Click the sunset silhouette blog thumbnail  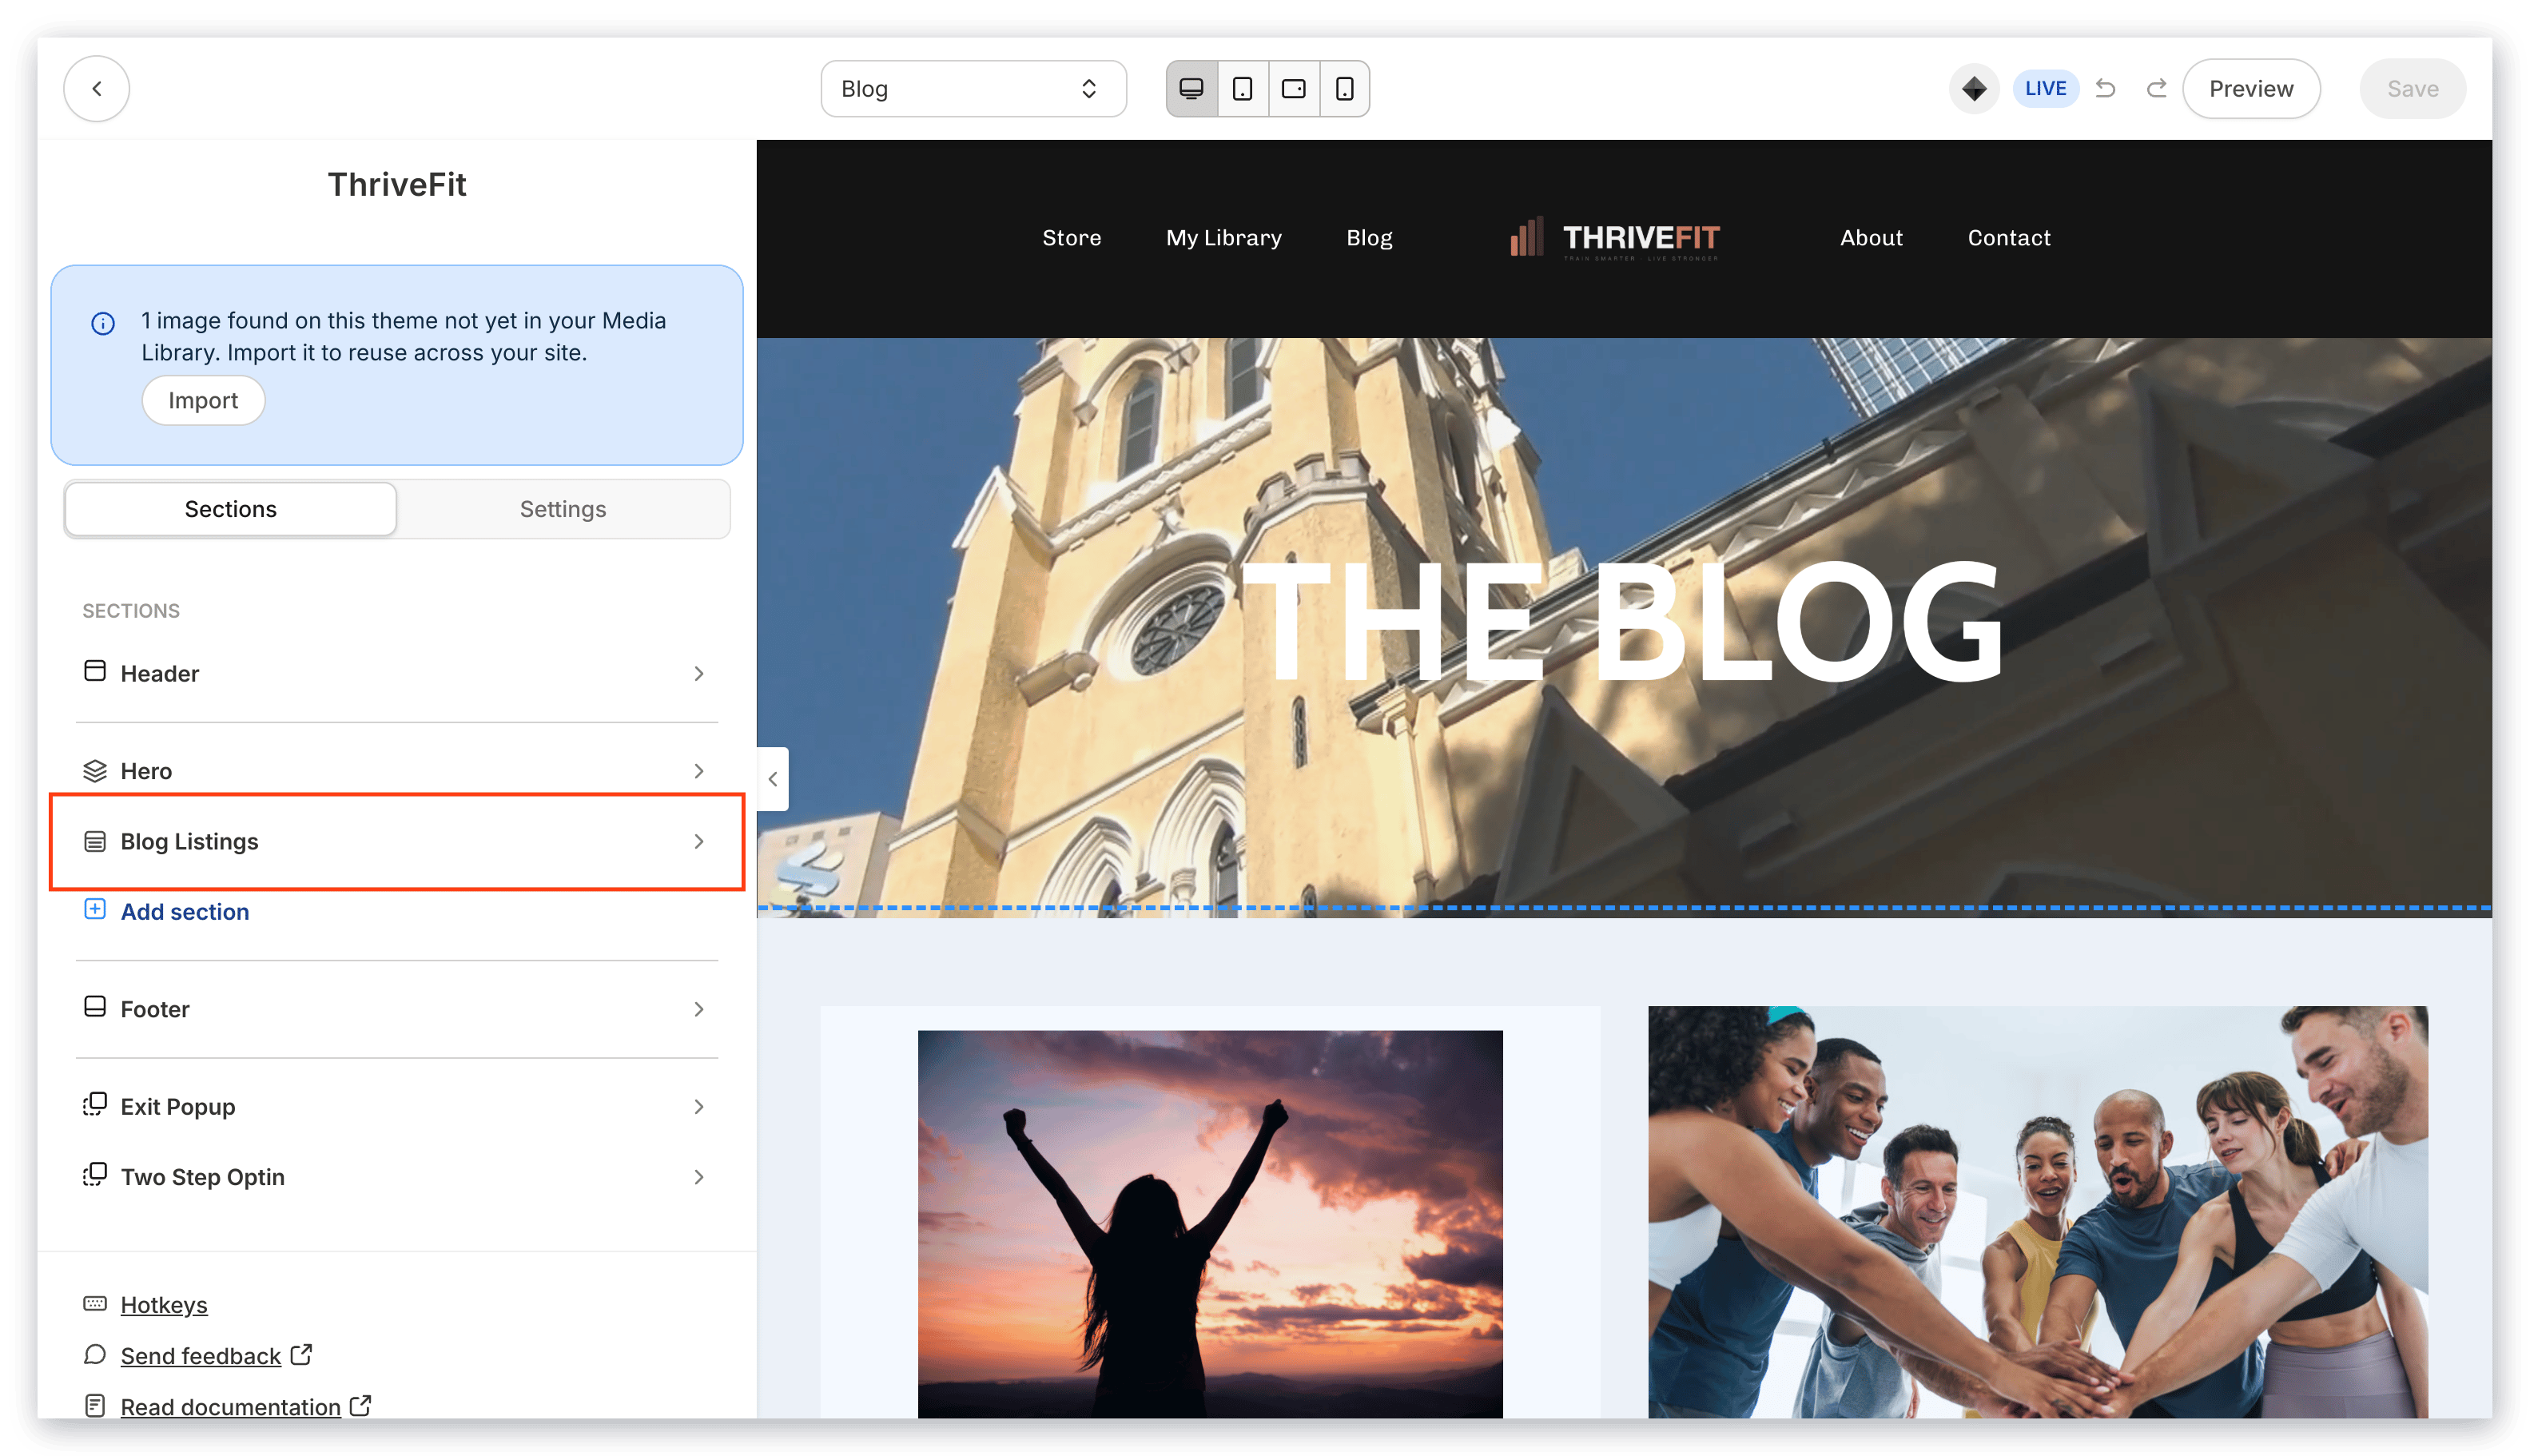click(x=1209, y=1223)
